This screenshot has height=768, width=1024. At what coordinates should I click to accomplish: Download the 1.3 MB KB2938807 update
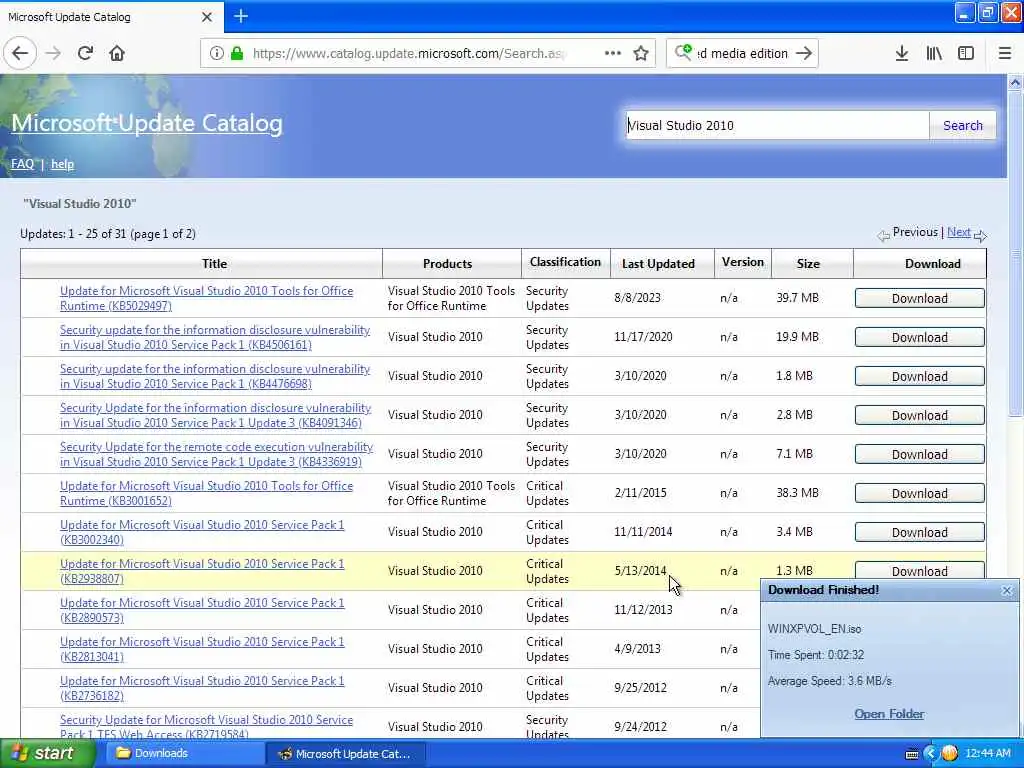[920, 570]
